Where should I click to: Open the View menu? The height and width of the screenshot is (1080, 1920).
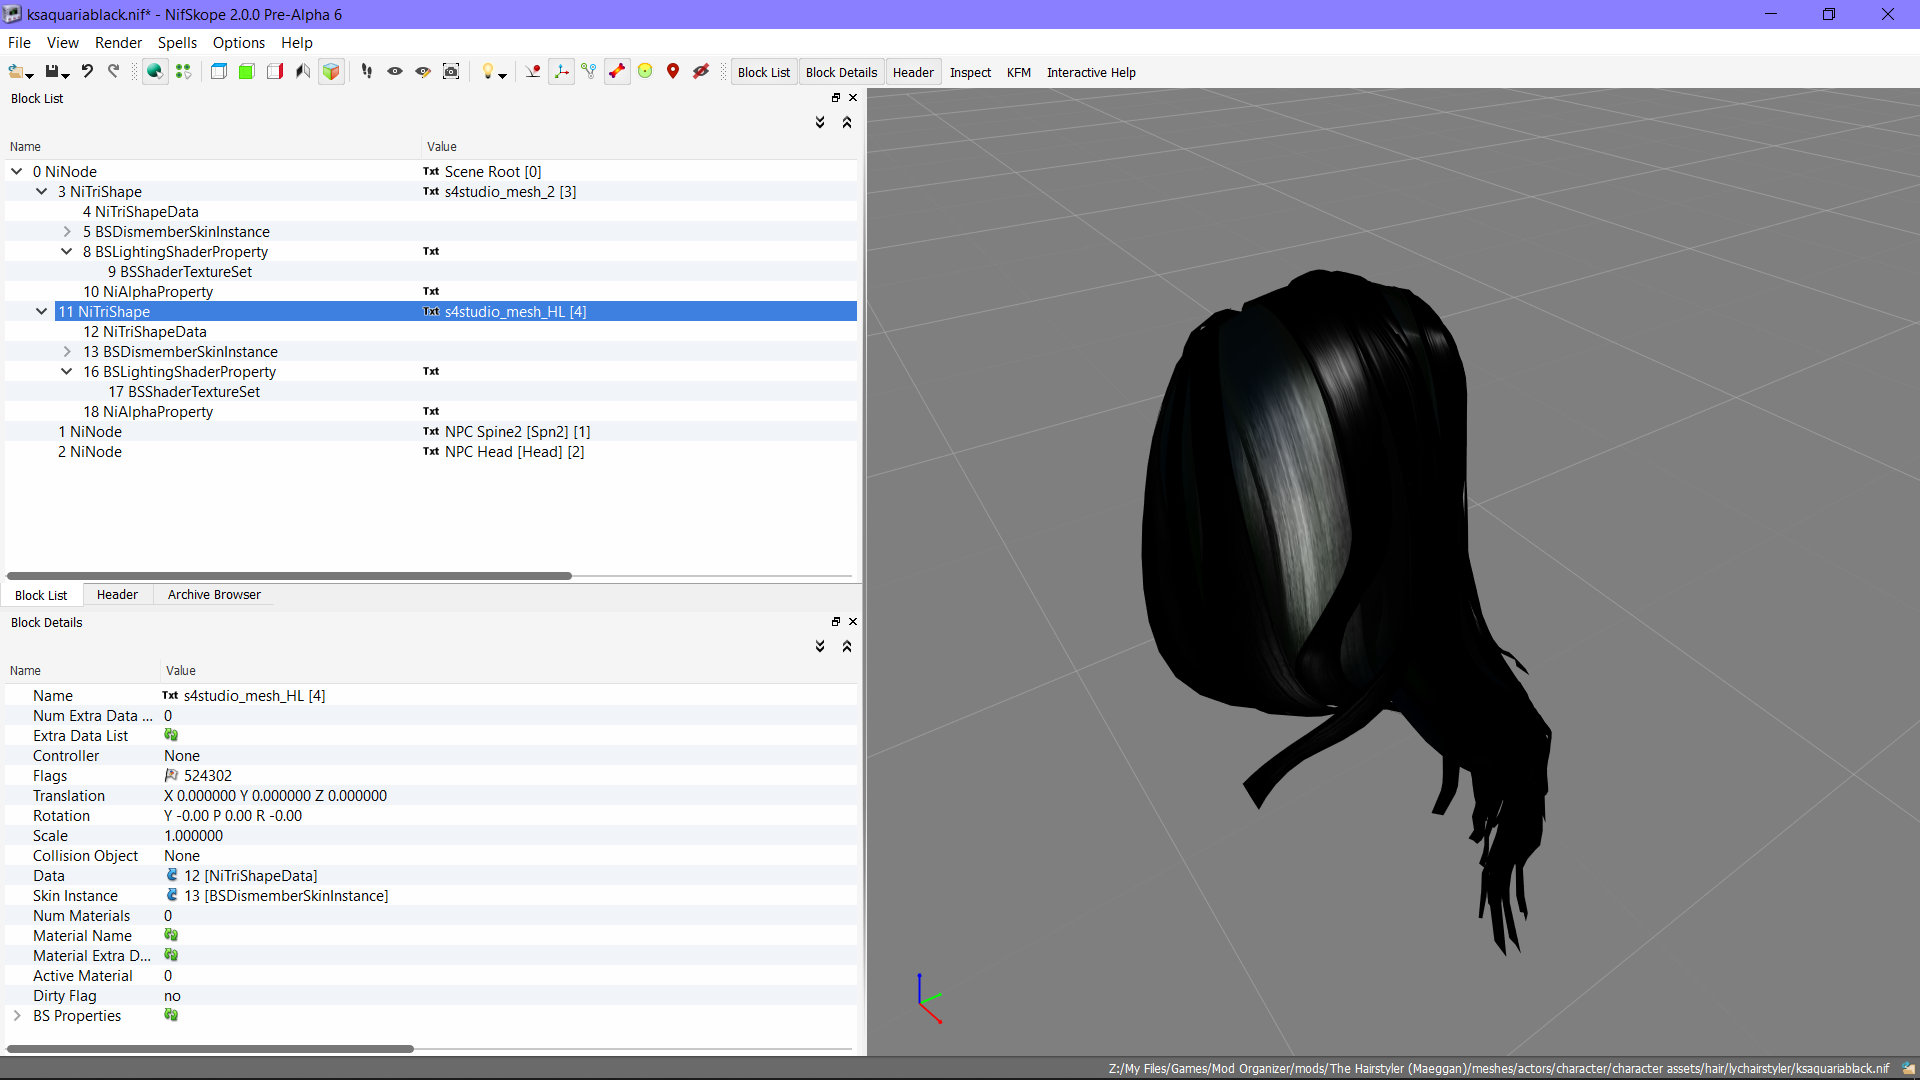[62, 42]
